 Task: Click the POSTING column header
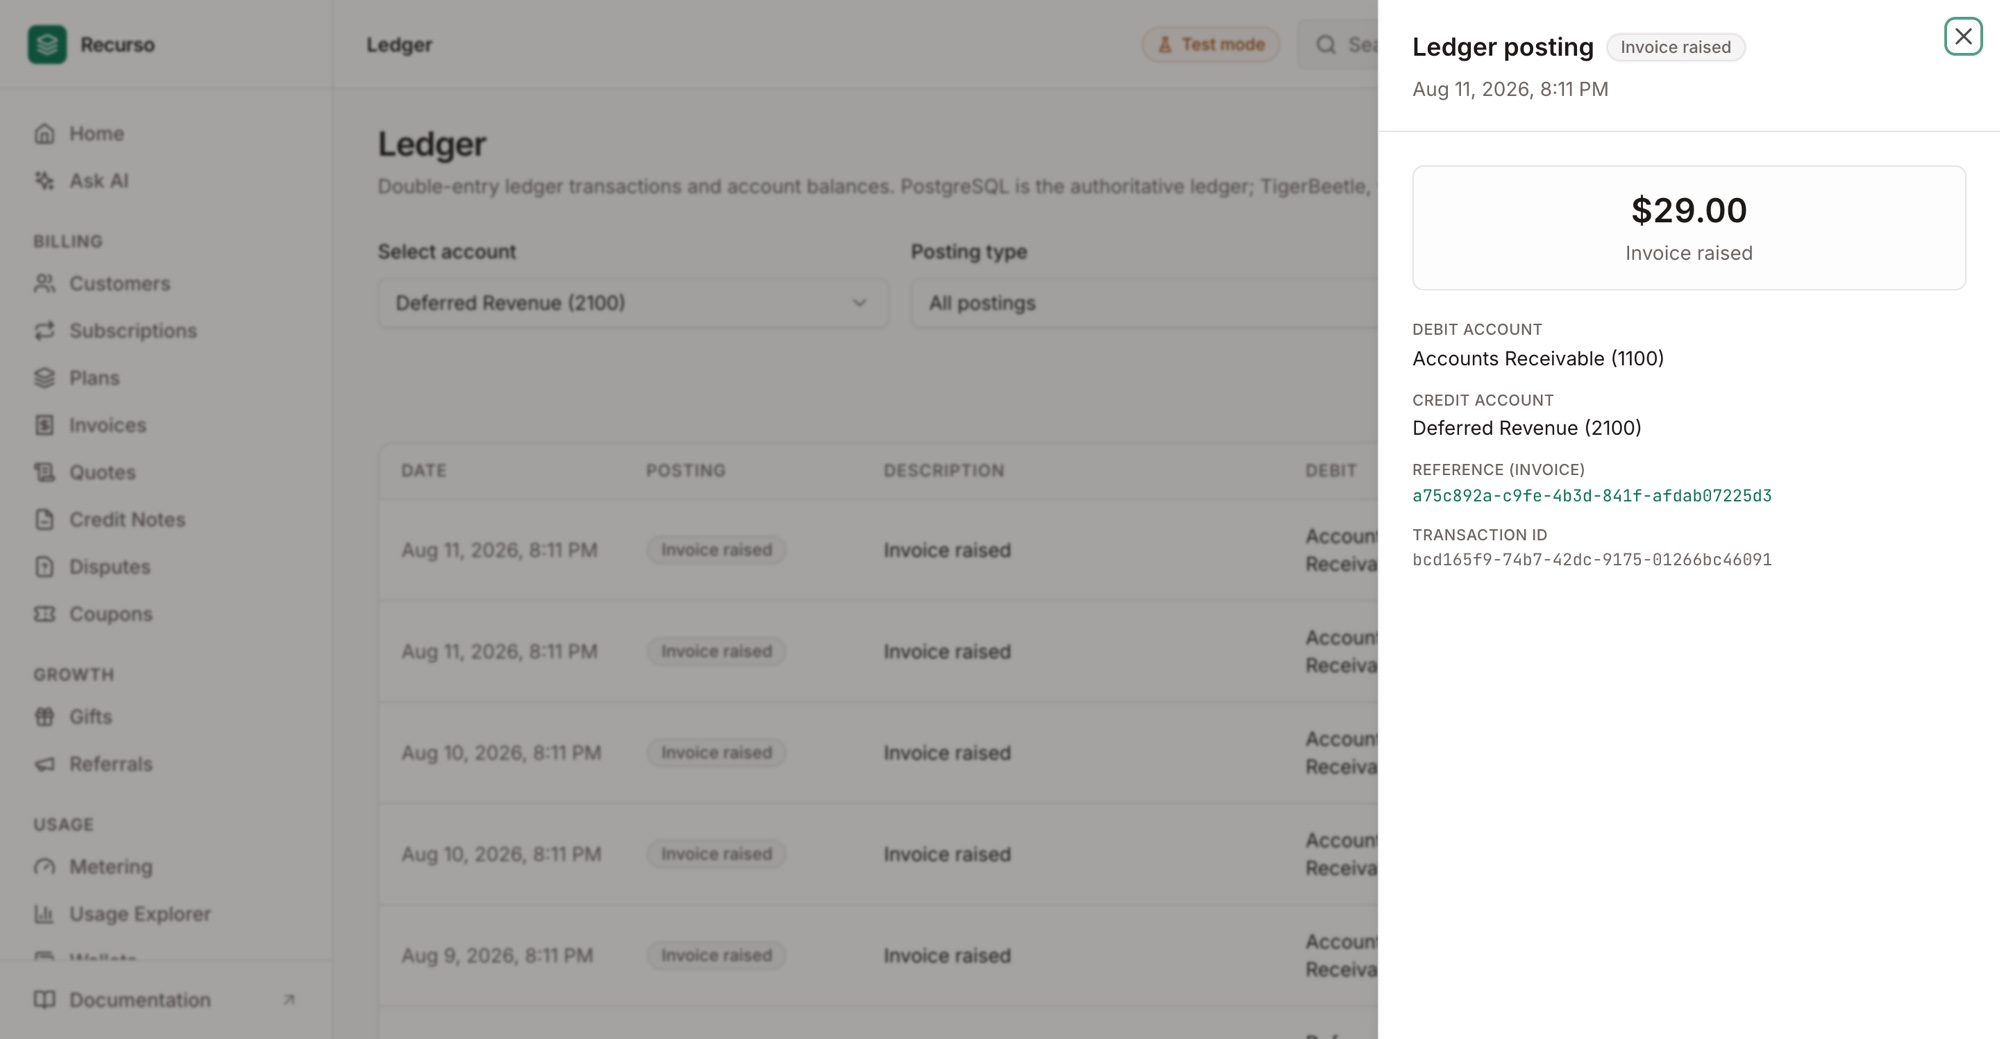coord(686,471)
